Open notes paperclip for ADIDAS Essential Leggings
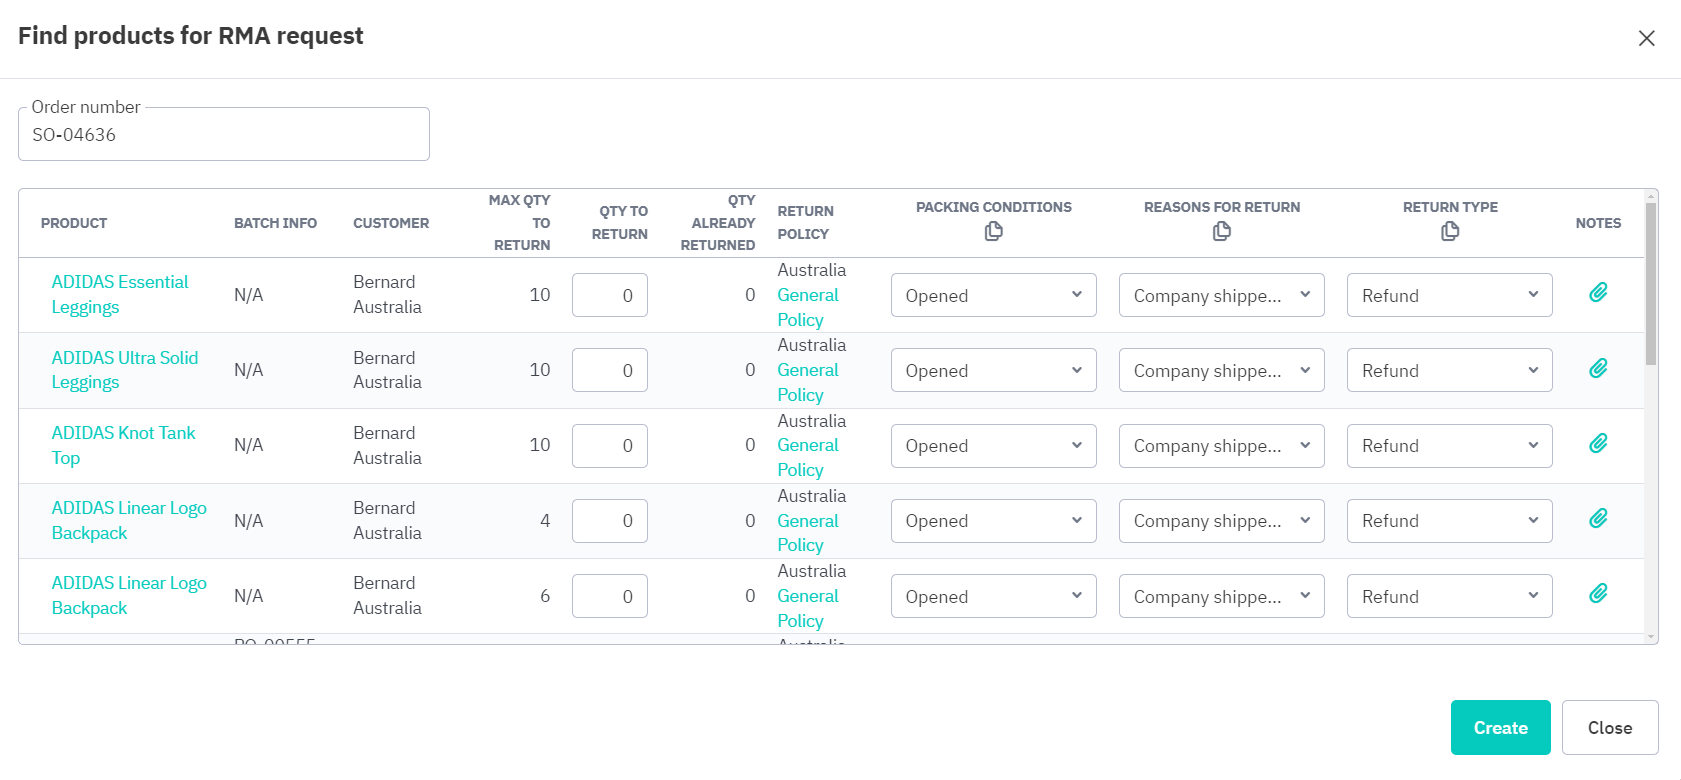Viewport: 1681px width, 780px height. 1598,292
